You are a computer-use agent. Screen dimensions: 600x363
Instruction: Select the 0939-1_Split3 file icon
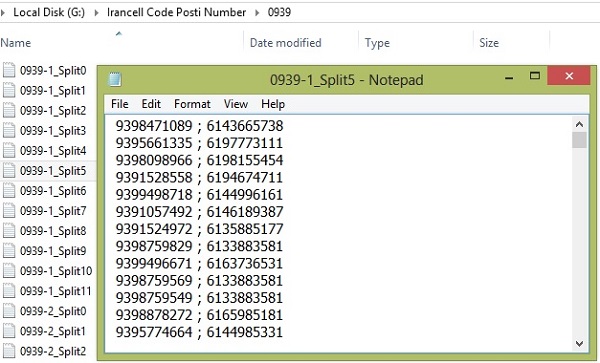pos(9,130)
